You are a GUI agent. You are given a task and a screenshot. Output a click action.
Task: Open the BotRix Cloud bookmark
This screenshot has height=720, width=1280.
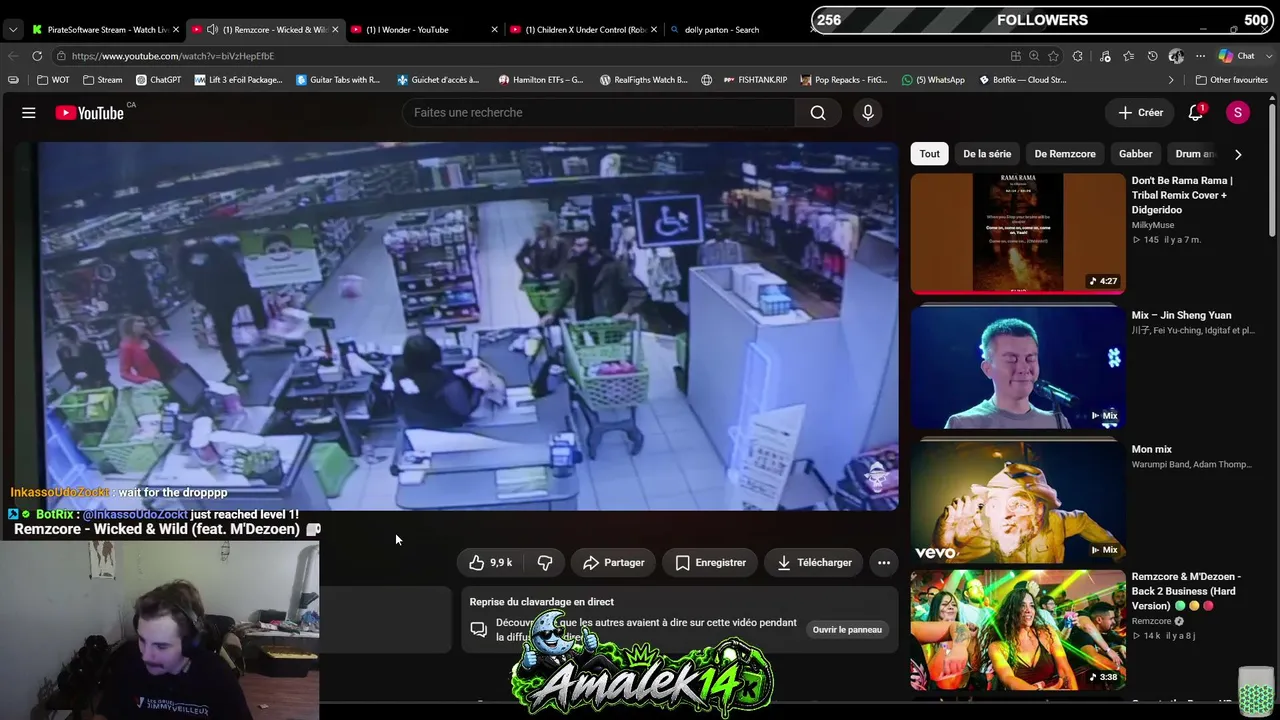coord(1022,80)
